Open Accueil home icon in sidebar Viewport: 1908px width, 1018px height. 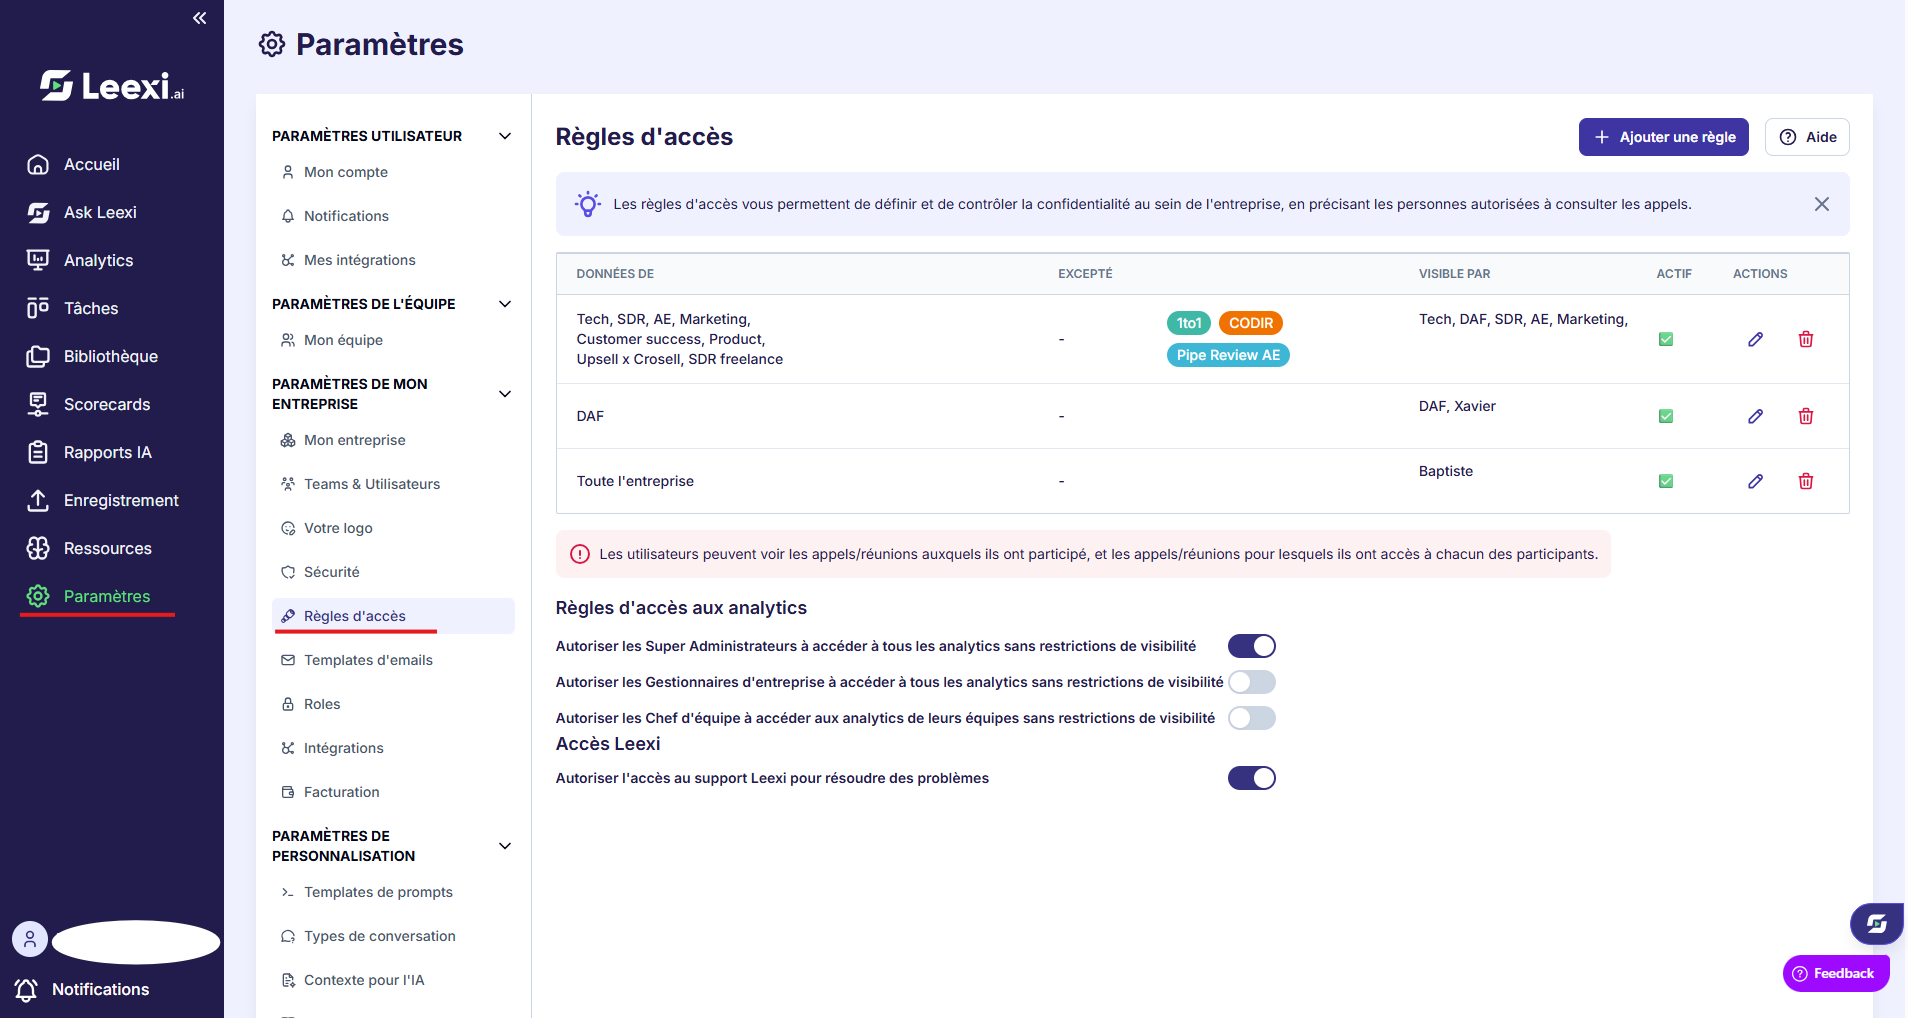tap(38, 164)
